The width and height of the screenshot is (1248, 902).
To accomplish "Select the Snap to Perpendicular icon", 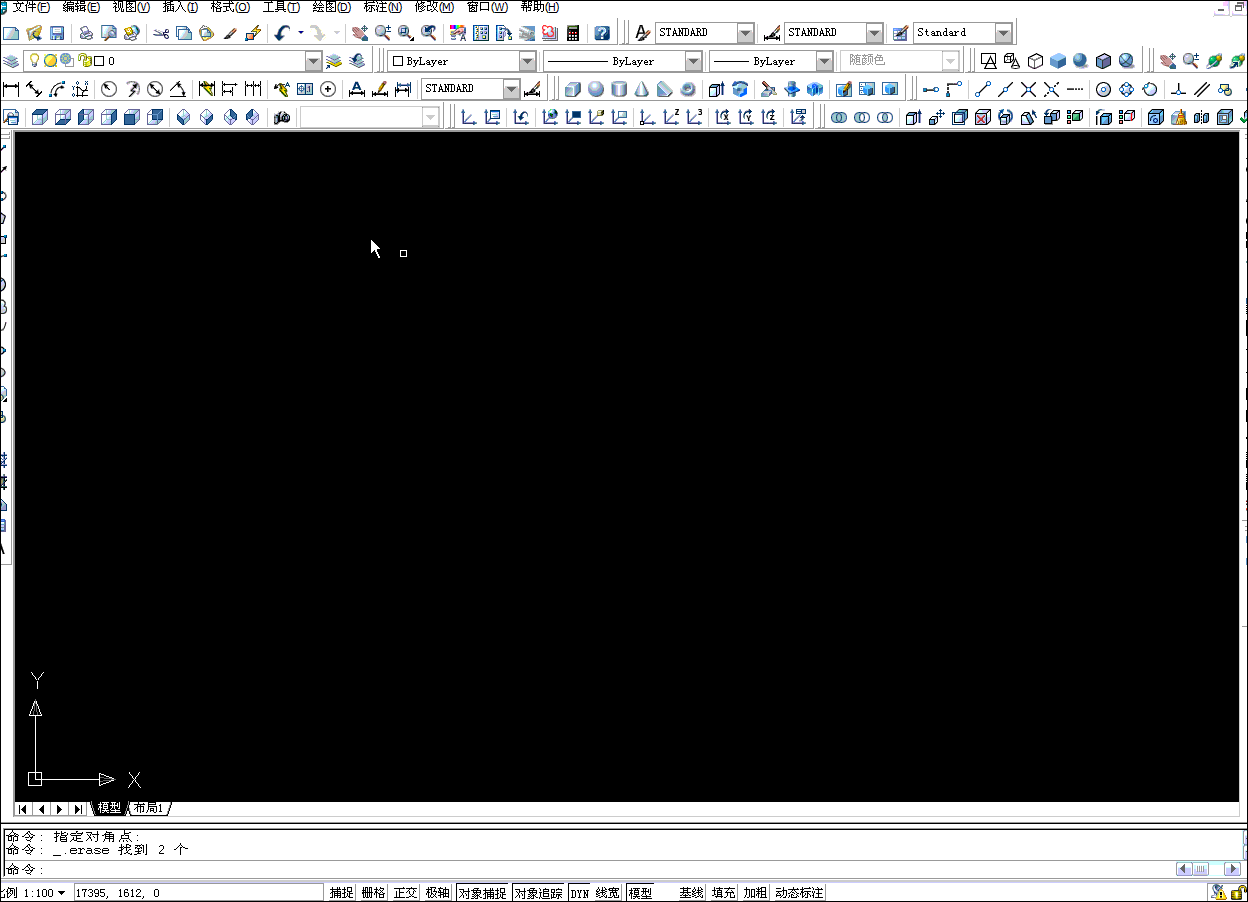I will pos(1179,89).
